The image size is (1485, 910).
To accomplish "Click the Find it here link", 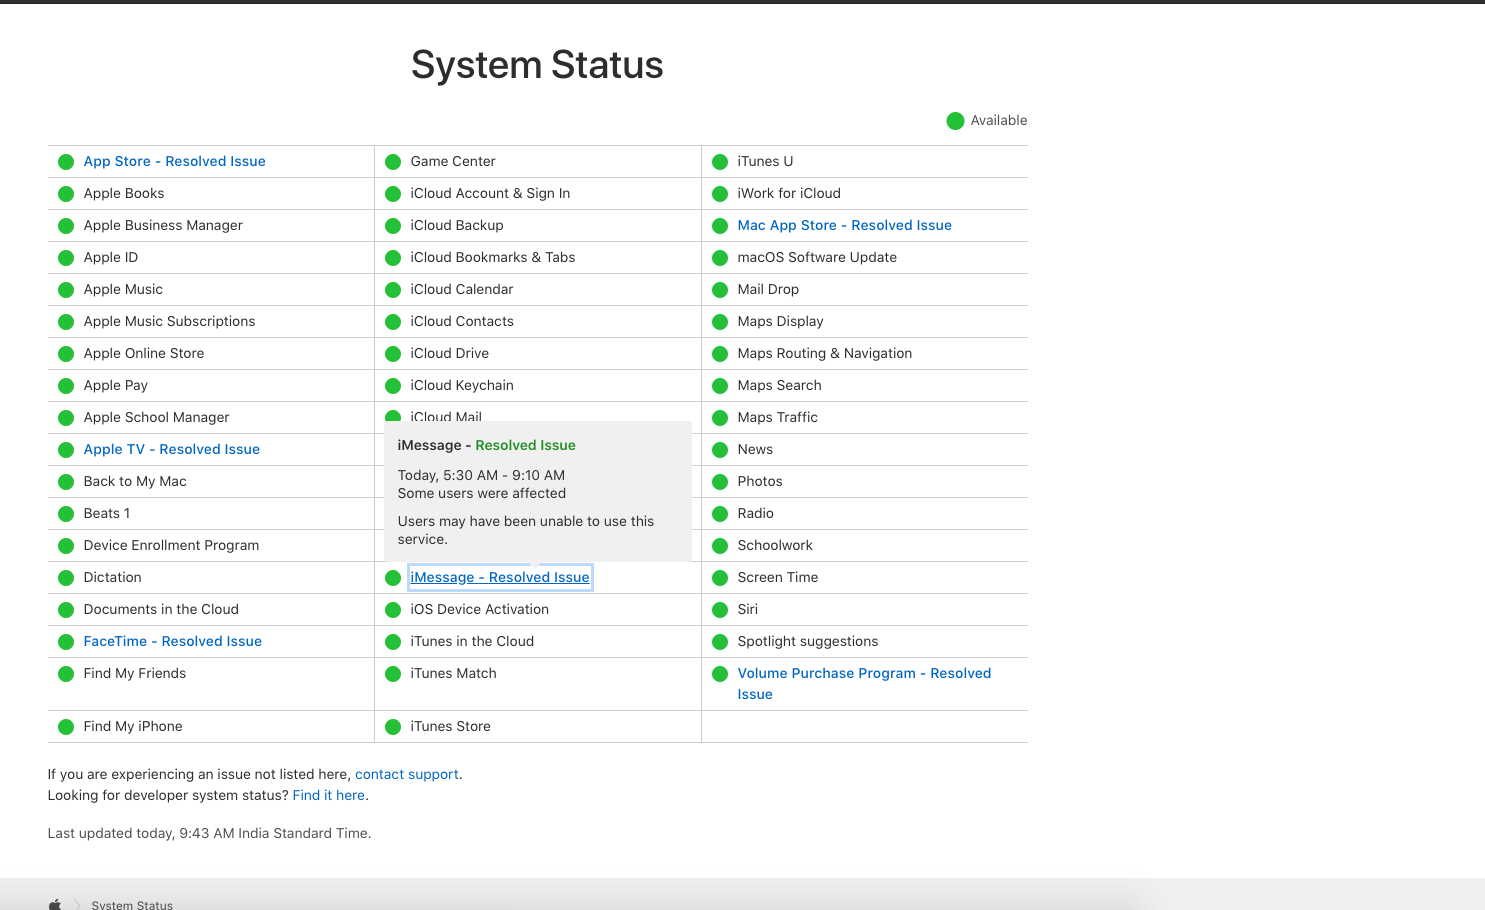I will tap(329, 795).
